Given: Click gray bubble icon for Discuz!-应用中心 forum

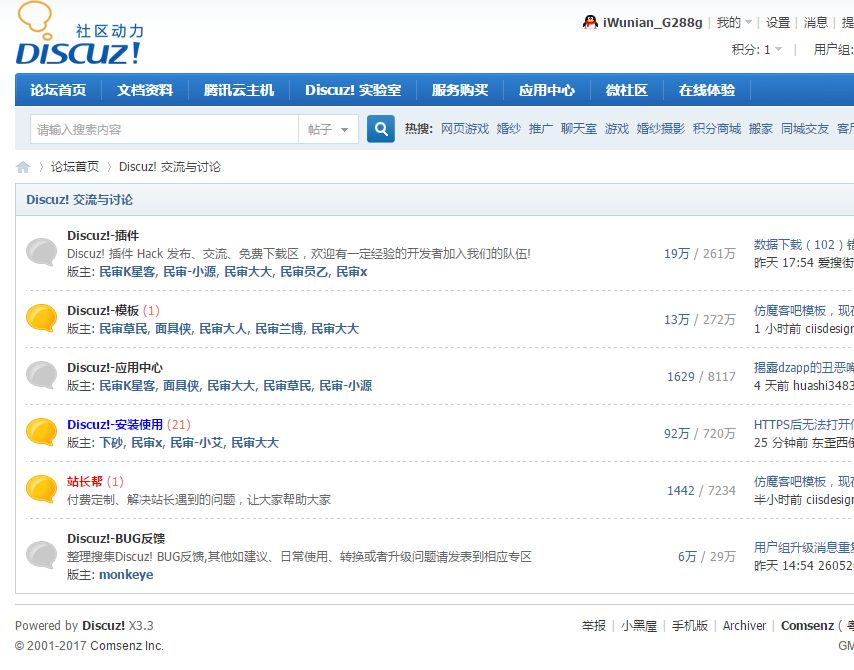Looking at the screenshot, I should [41, 375].
